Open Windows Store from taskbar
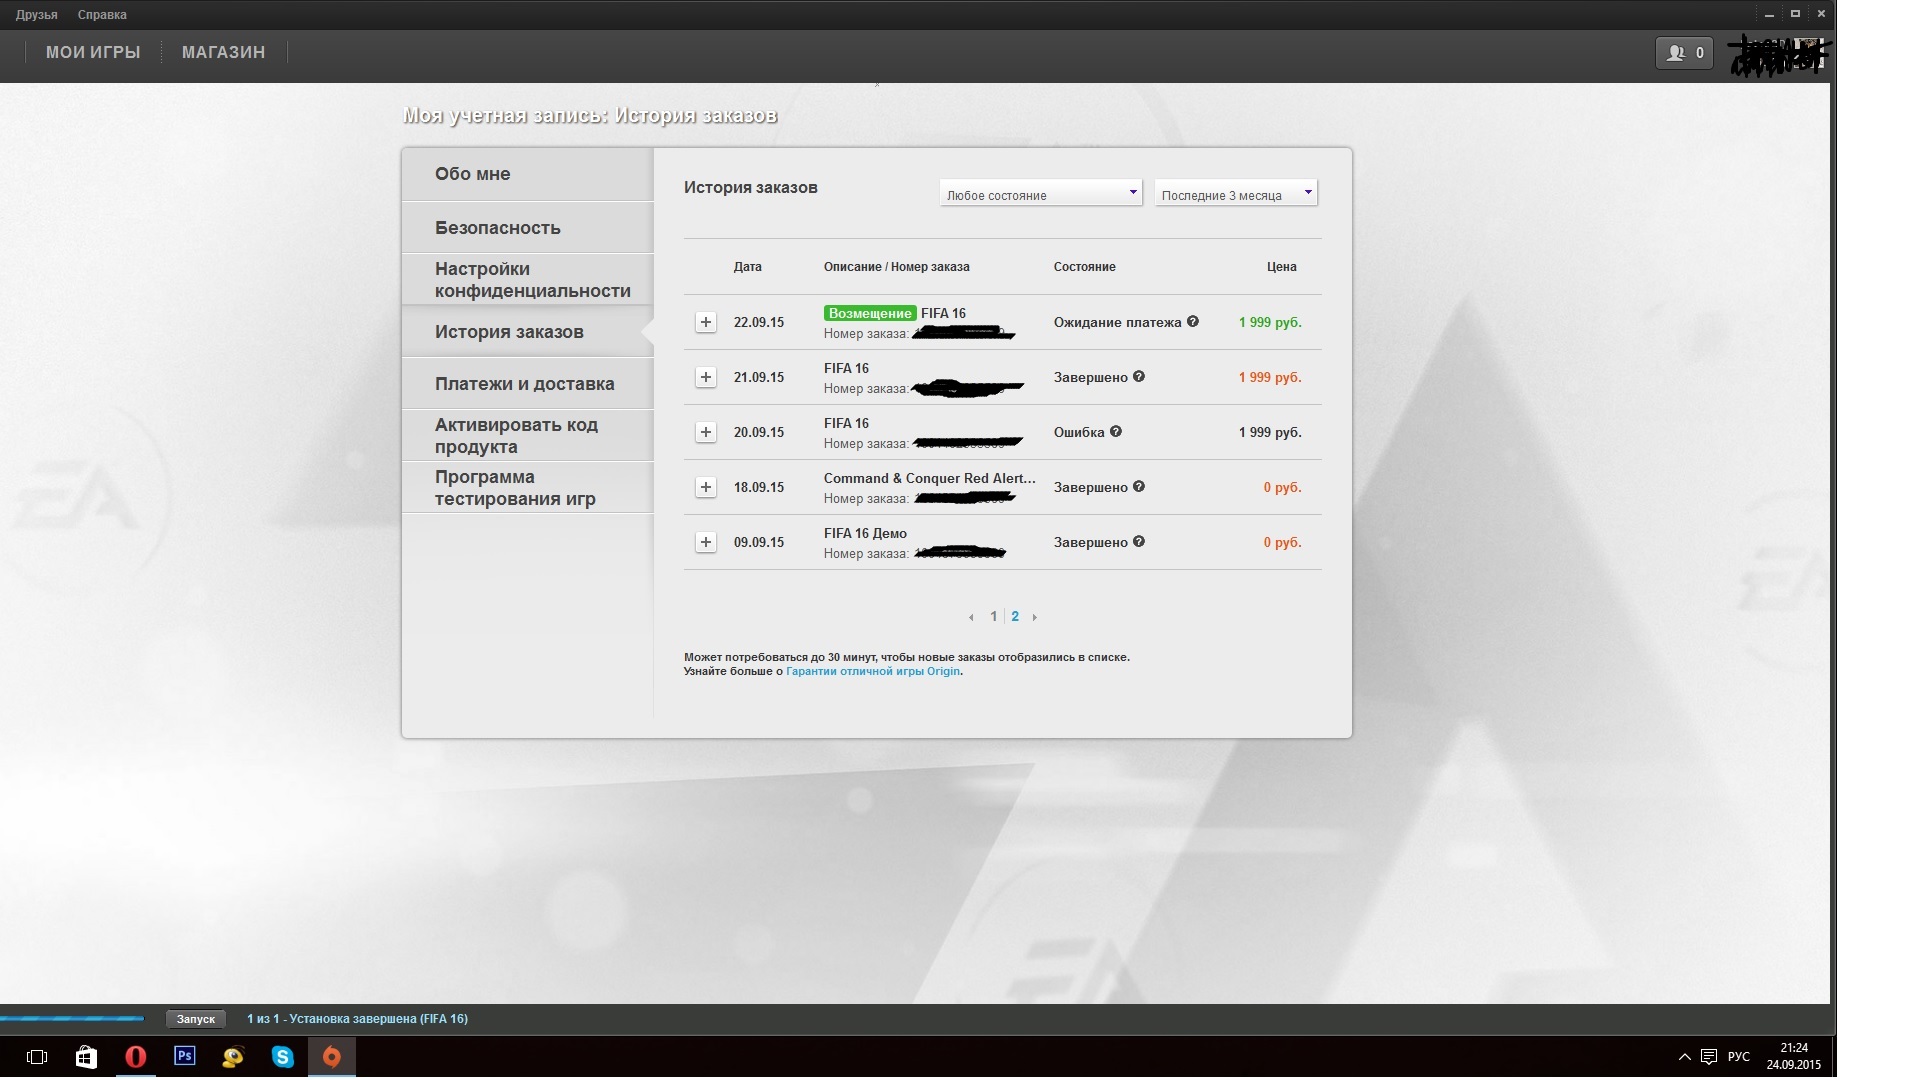The image size is (1920, 1080). point(86,1057)
